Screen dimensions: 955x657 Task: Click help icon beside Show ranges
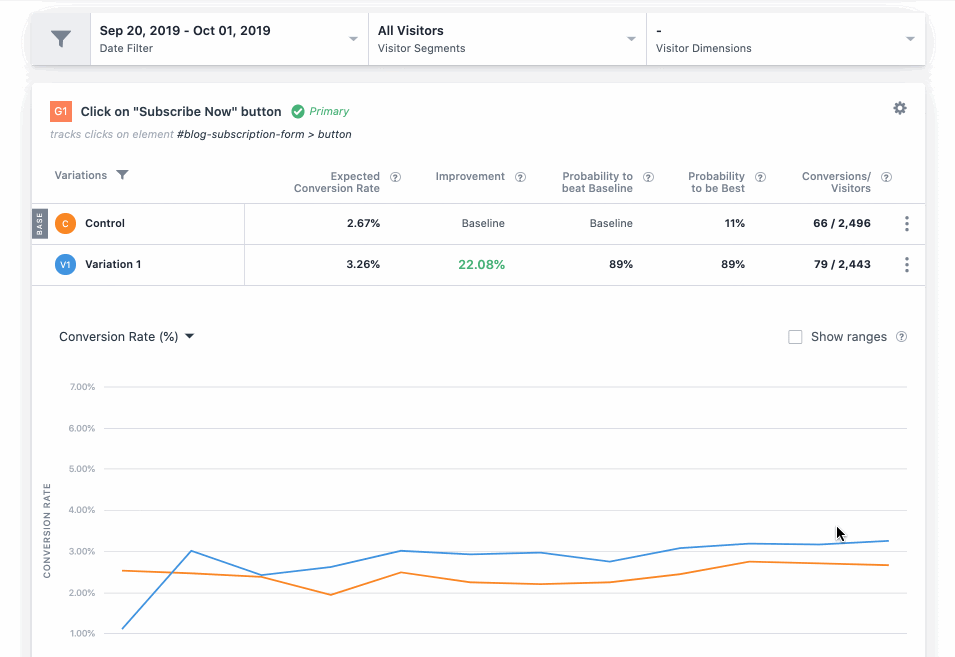[x=901, y=337]
